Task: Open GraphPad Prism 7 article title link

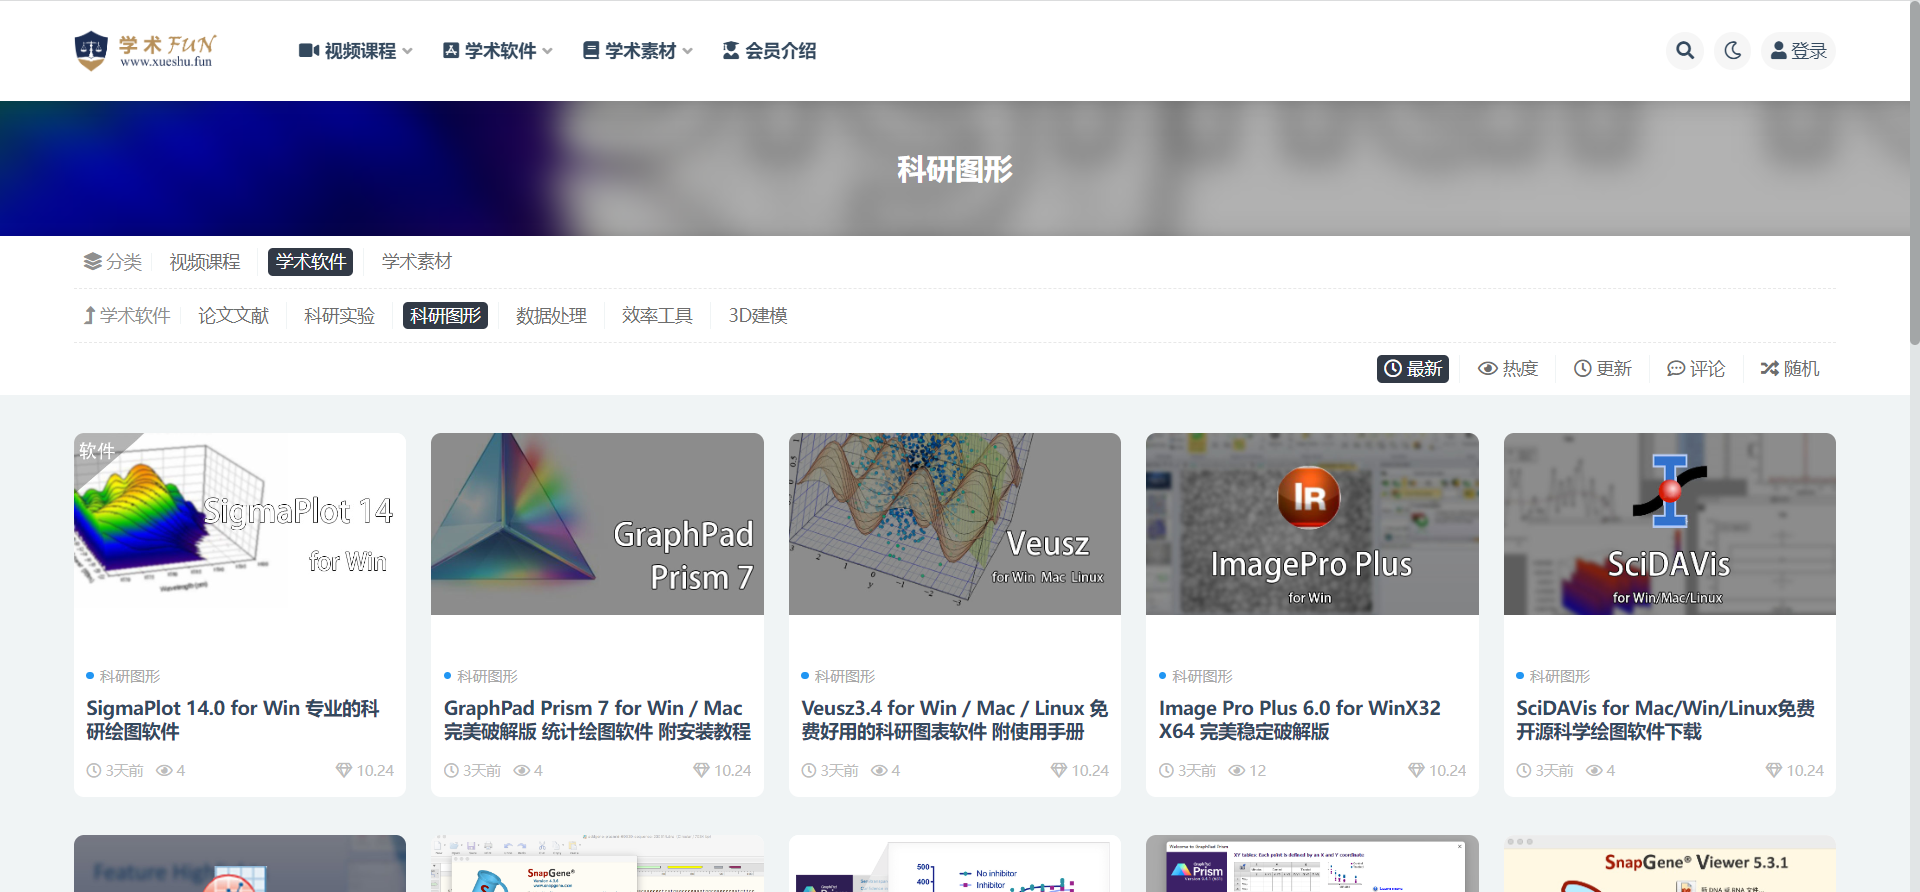Action: tap(597, 720)
